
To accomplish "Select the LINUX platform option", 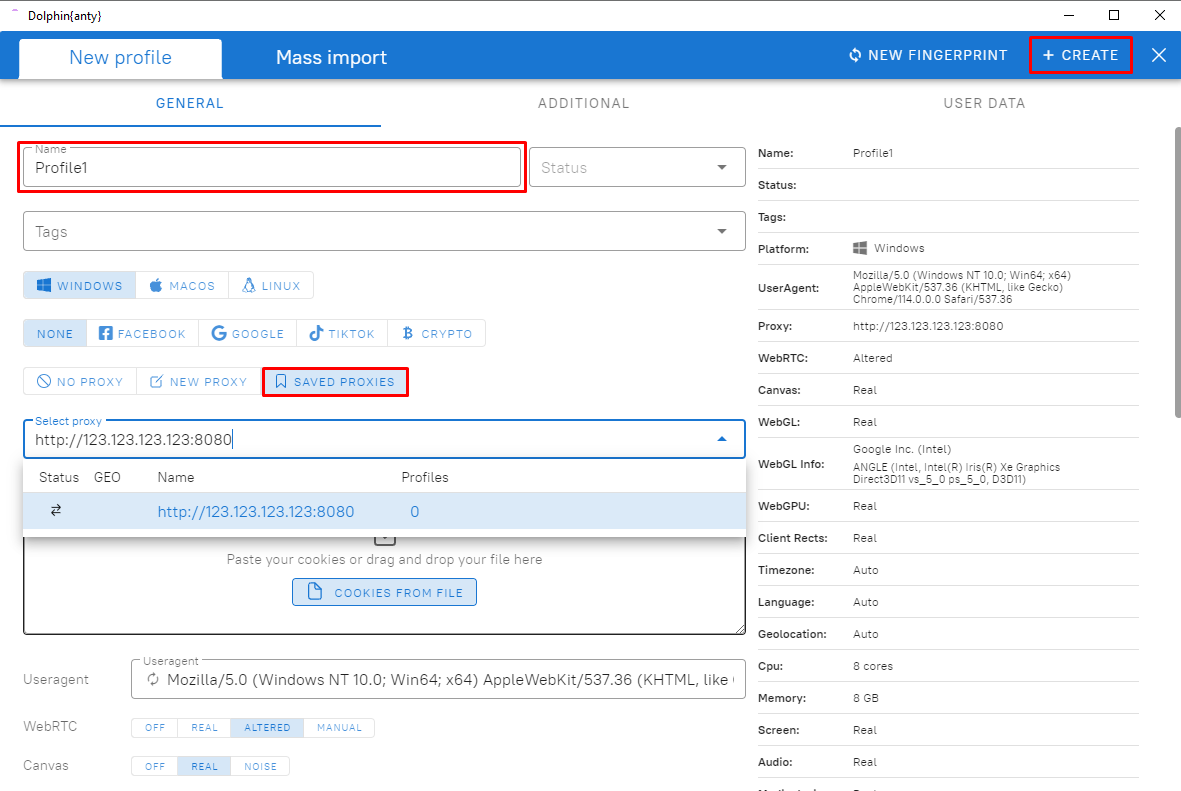I will click(x=271, y=286).
